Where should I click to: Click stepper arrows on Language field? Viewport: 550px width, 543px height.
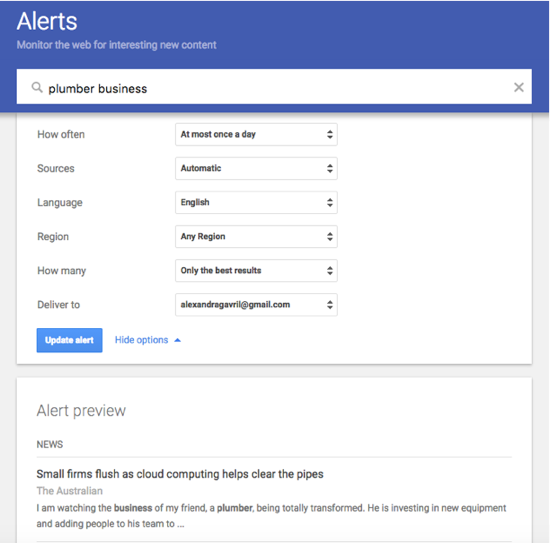click(330, 202)
